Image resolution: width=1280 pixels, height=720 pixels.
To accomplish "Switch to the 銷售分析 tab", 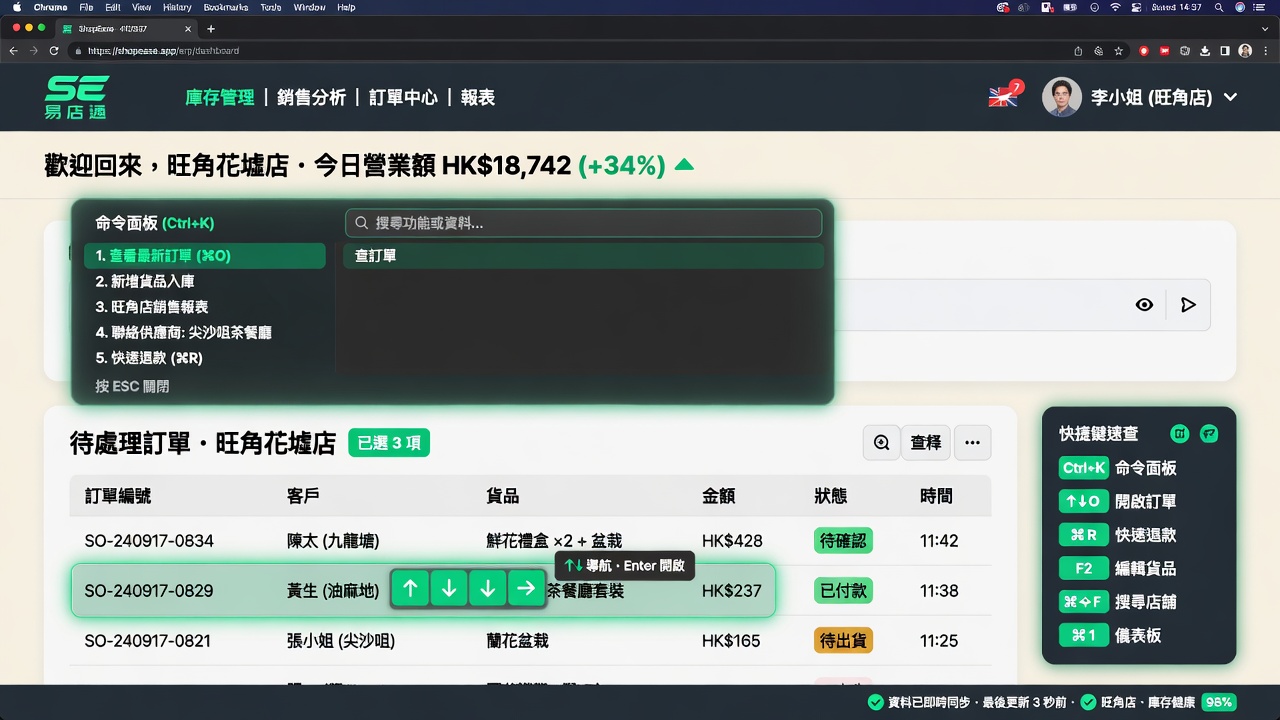I will [x=312, y=97].
